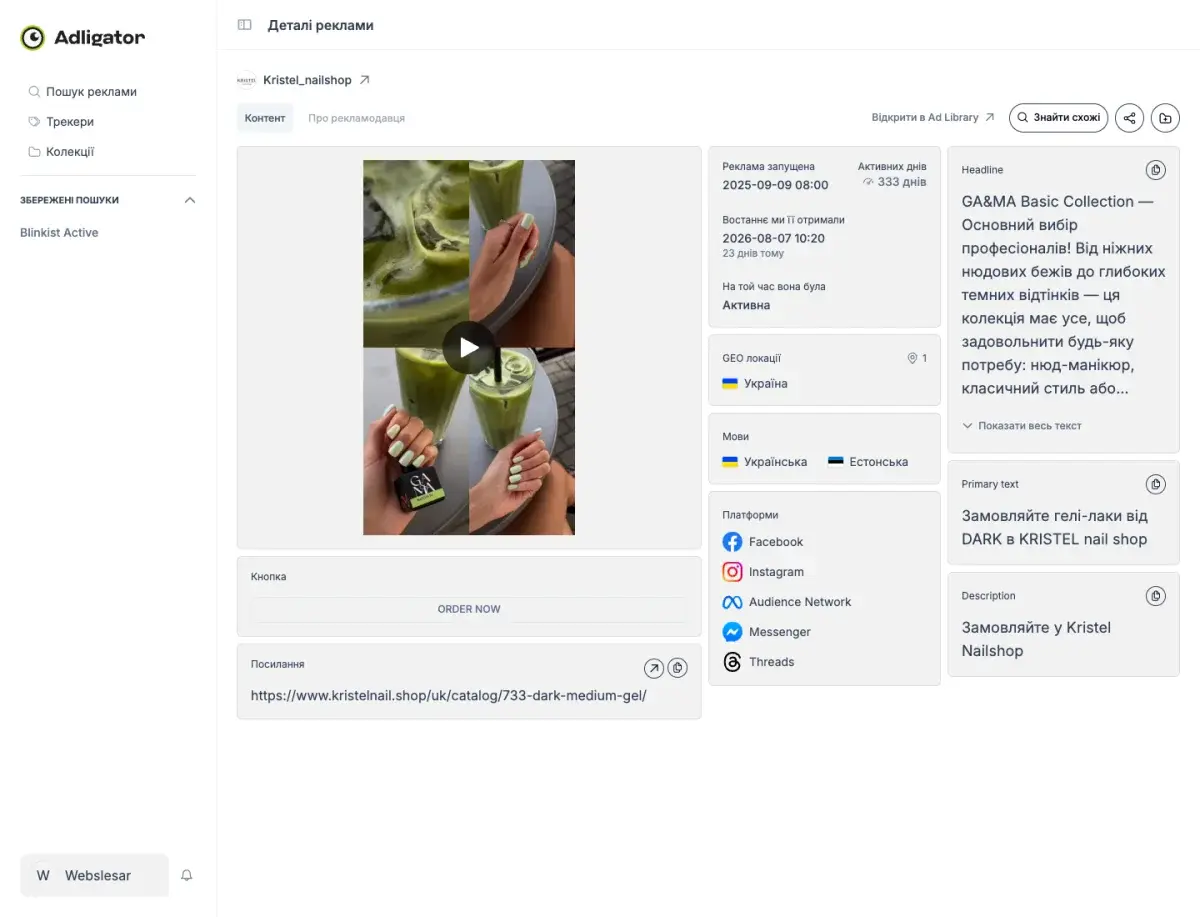Copy the ad link URL icon

(677, 668)
